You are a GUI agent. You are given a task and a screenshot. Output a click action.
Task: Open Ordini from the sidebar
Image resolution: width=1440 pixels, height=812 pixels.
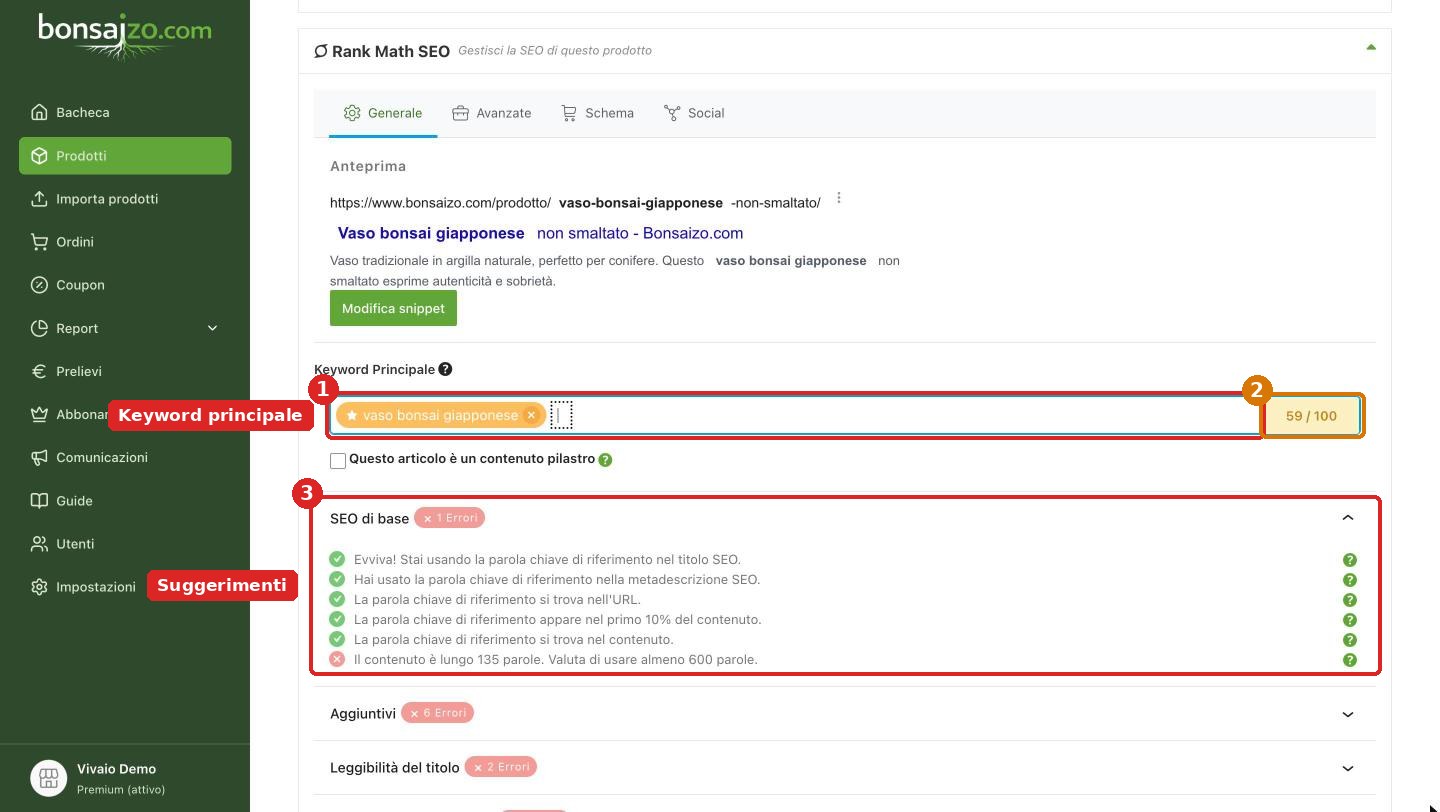125,241
